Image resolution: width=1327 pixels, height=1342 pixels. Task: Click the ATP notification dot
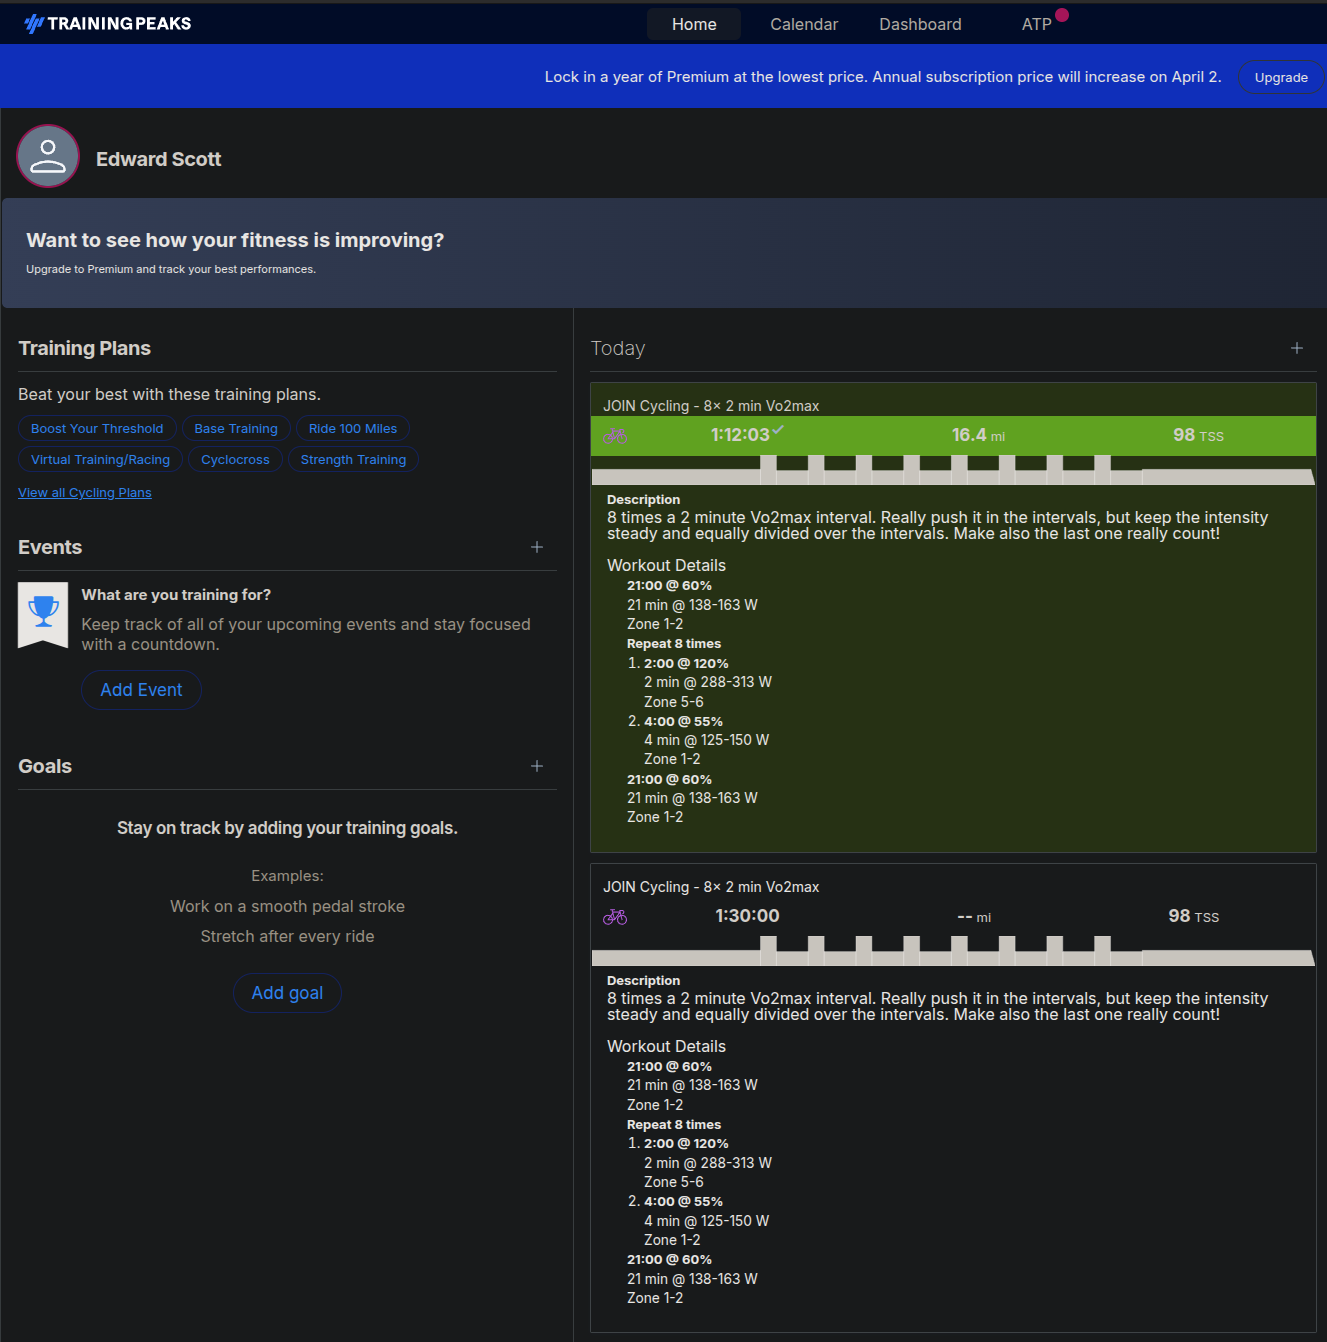click(x=1062, y=14)
